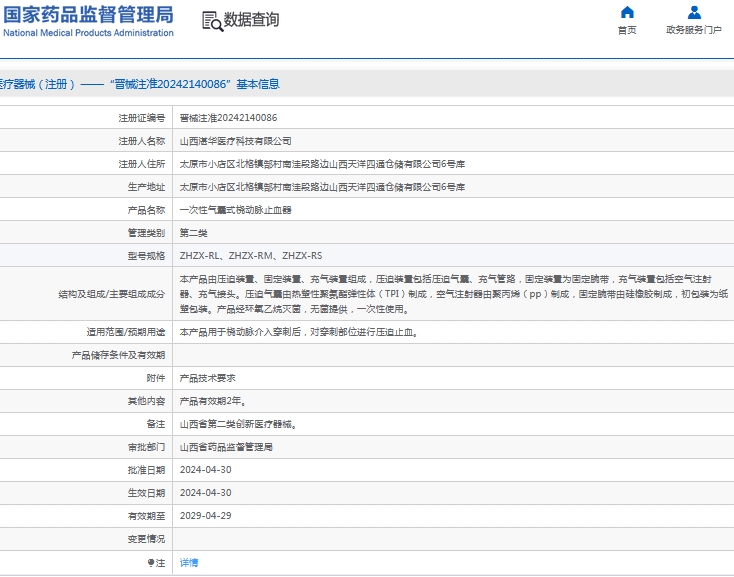Click the 数据查询 heading text
The height and width of the screenshot is (577, 734).
tap(251, 20)
